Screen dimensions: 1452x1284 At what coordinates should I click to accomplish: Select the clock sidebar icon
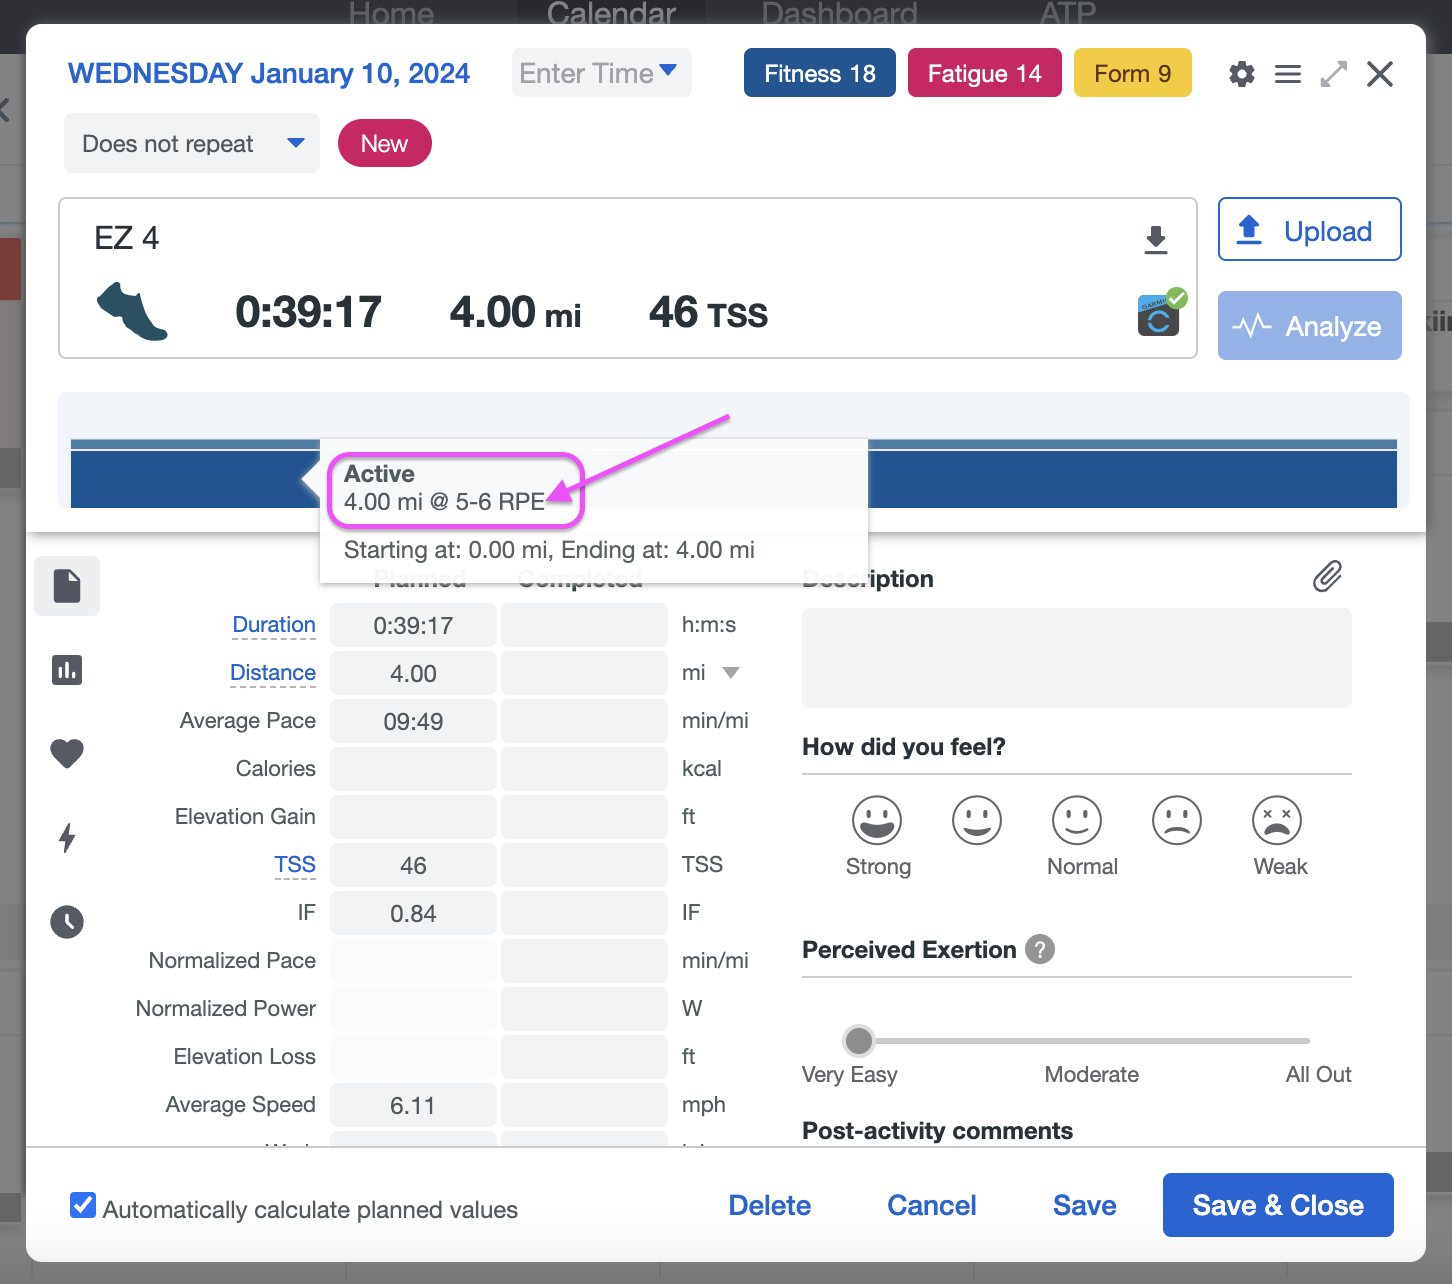pos(67,921)
